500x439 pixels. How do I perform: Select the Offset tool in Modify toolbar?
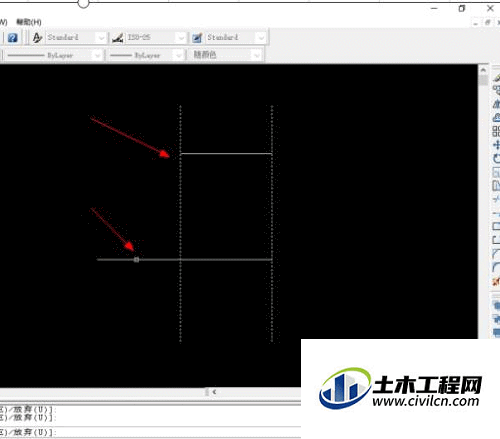click(496, 117)
